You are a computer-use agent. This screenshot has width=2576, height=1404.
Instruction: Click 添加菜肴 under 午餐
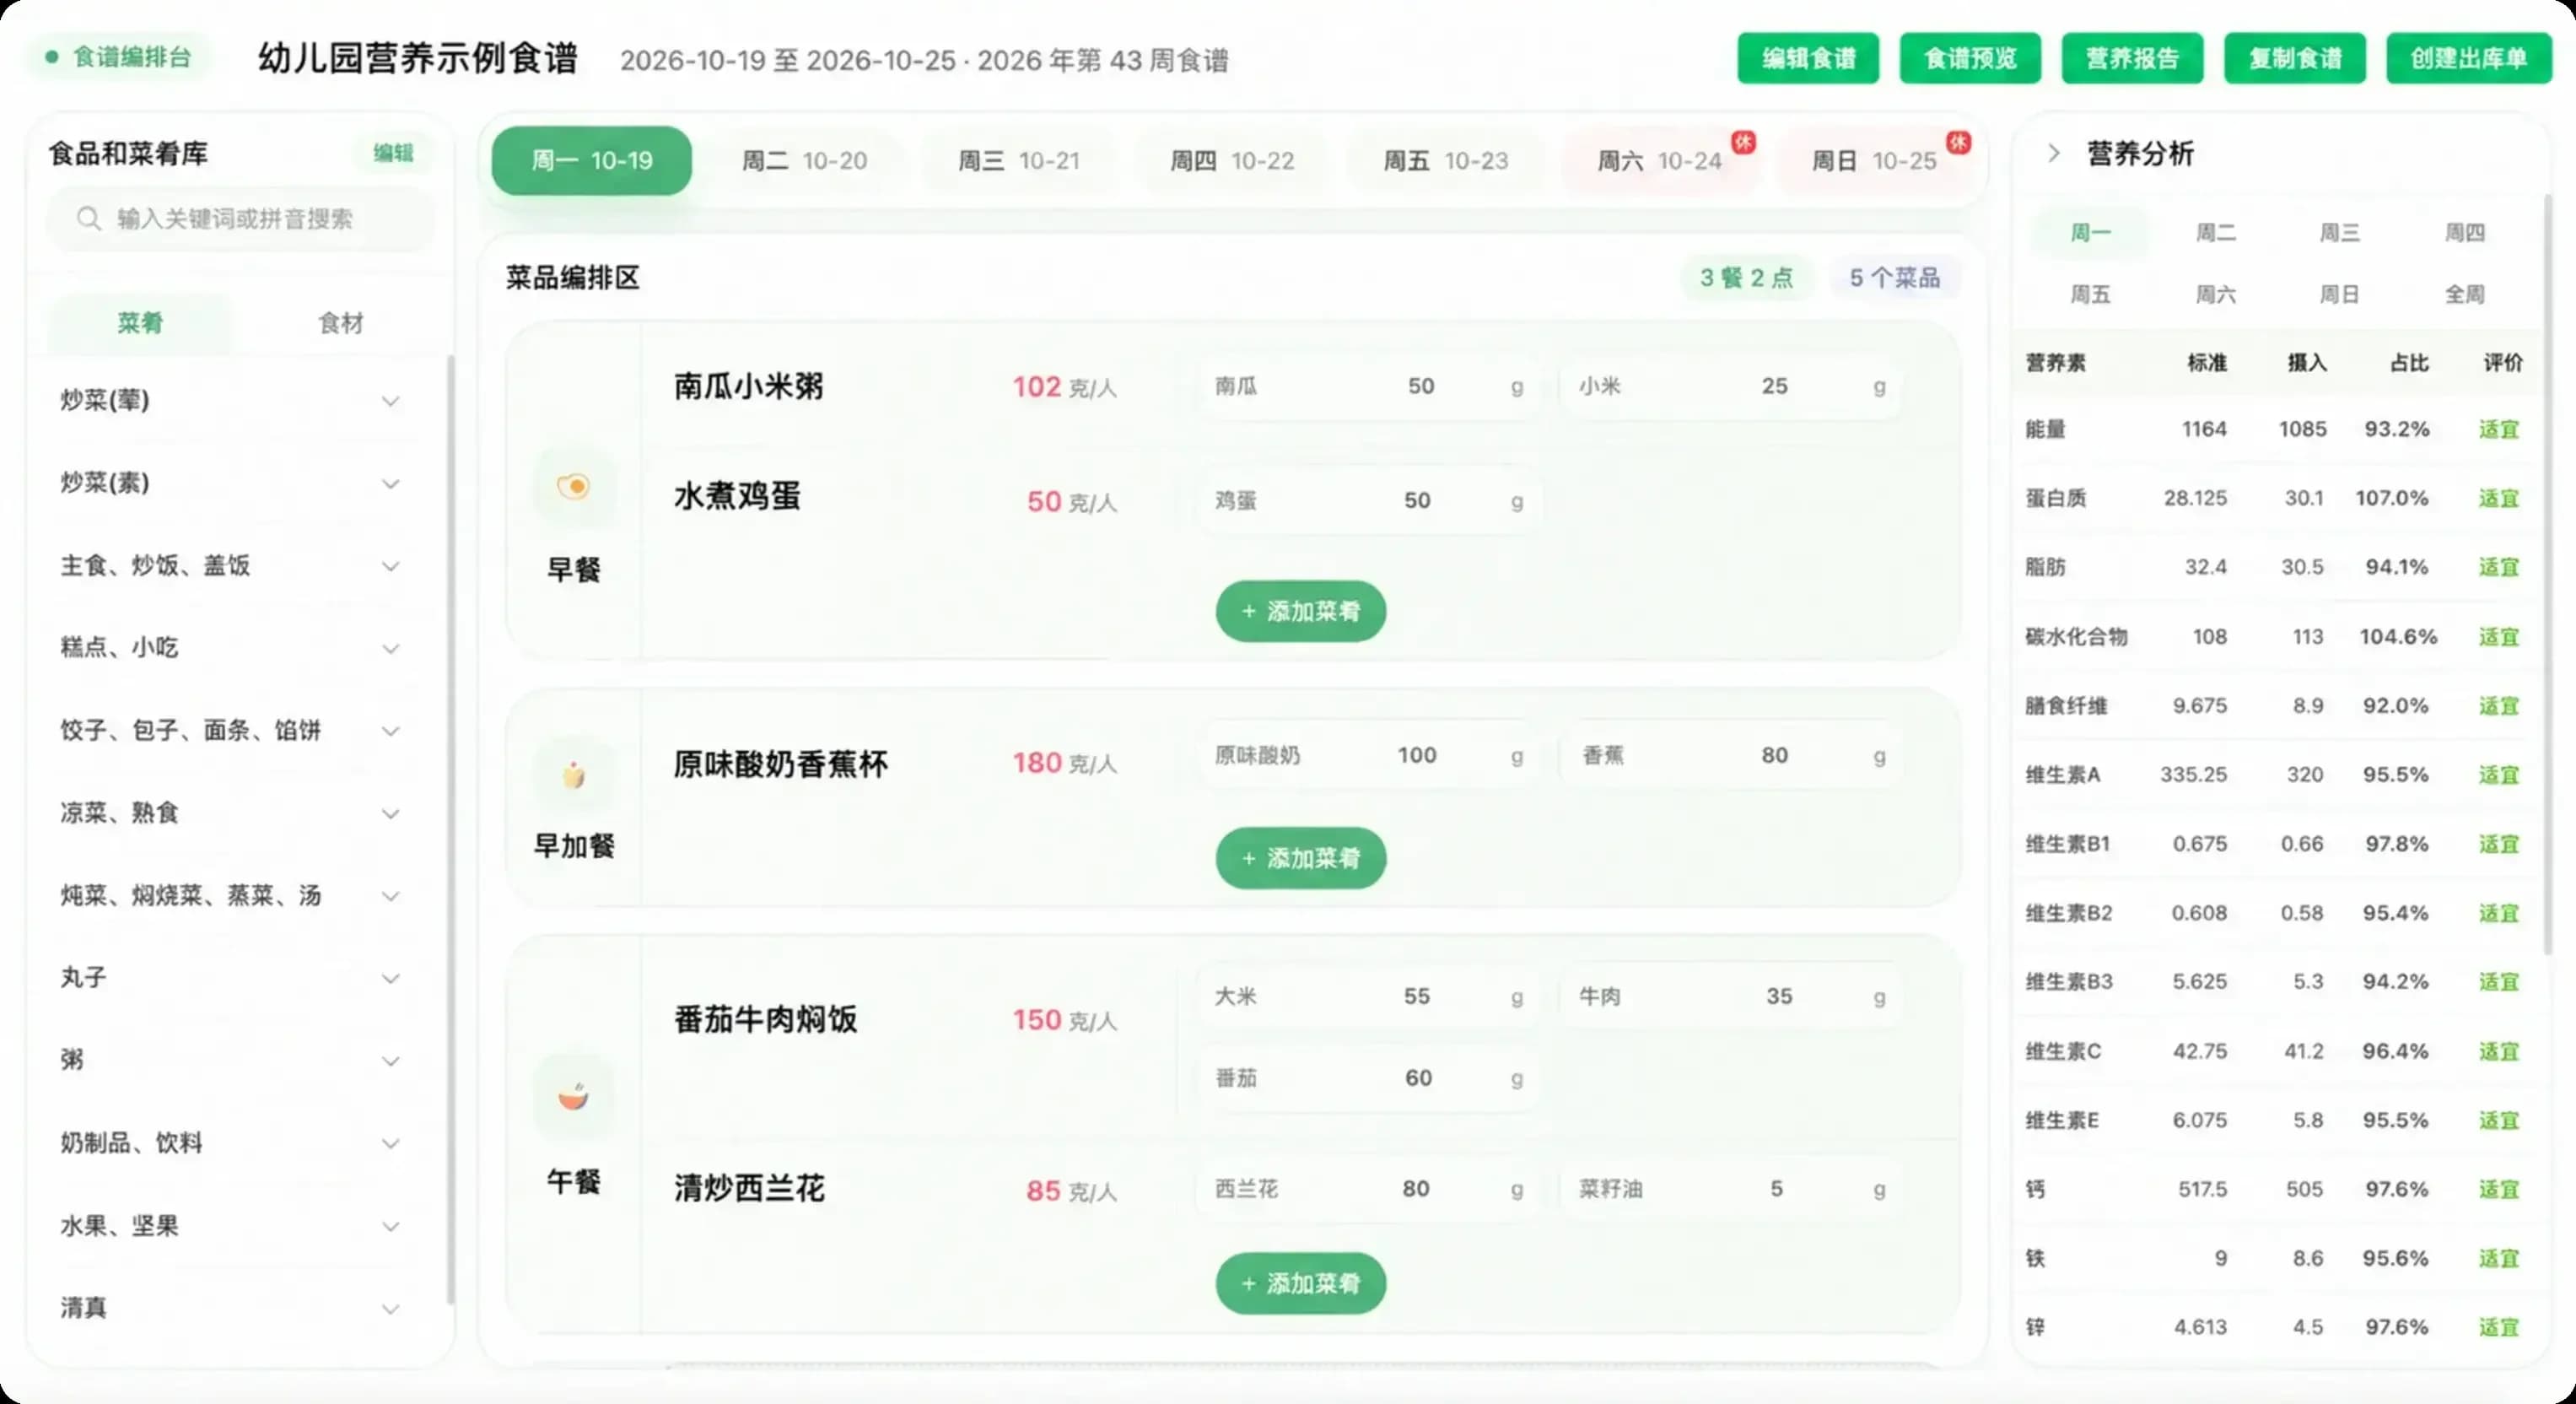1301,1283
